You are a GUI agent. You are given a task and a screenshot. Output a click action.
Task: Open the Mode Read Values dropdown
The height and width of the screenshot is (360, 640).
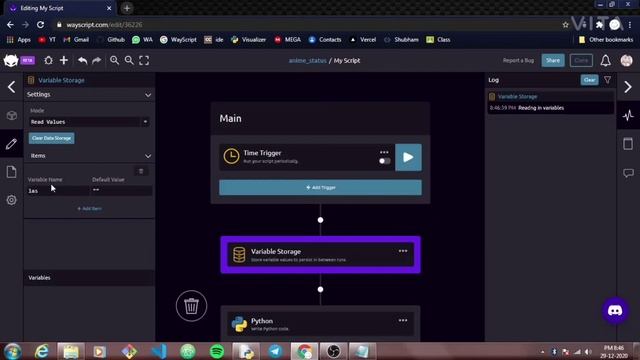tap(89, 122)
